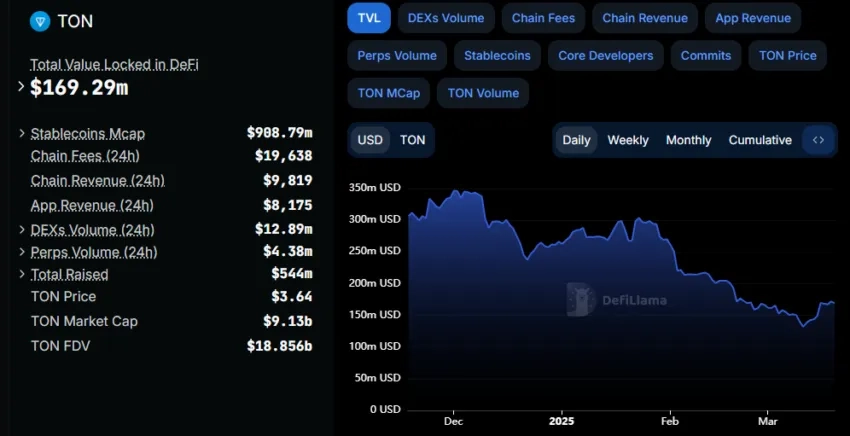Click the TON logo icon
The height and width of the screenshot is (436, 850).
point(40,21)
